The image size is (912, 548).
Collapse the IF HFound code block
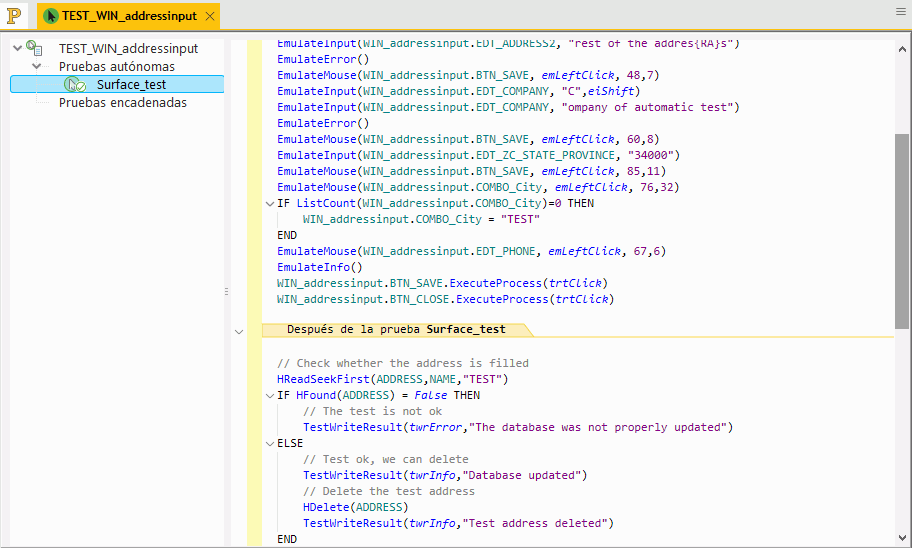coord(270,396)
